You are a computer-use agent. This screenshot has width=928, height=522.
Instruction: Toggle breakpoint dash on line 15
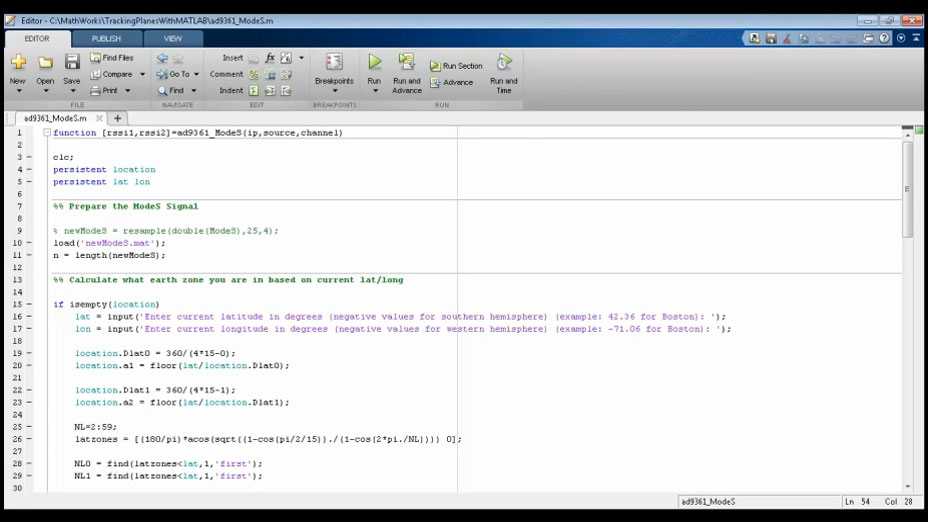[29, 304]
